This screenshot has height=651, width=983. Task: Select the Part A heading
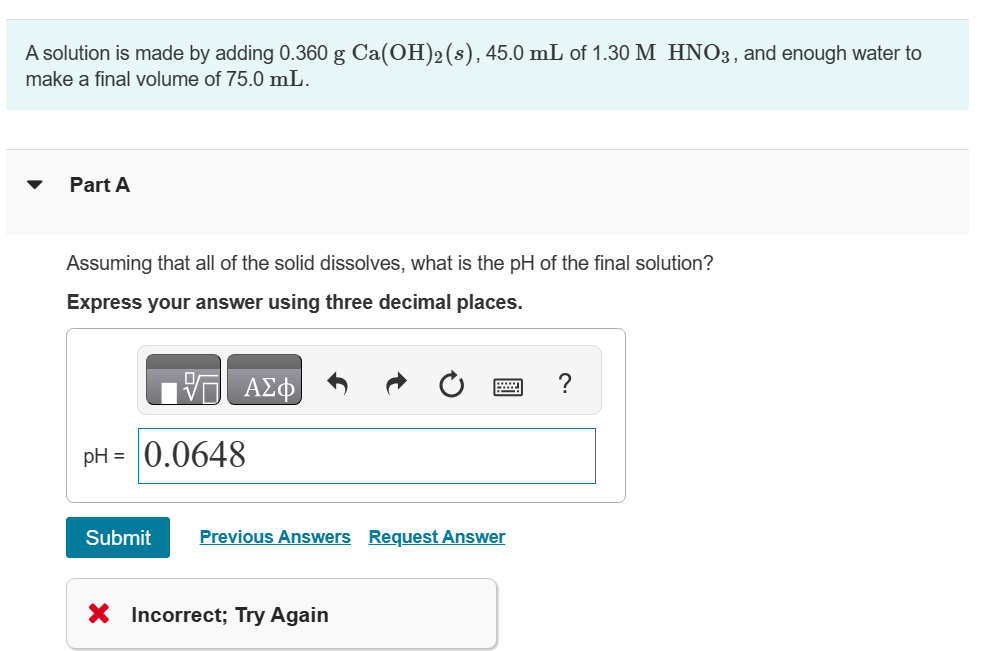point(99,184)
